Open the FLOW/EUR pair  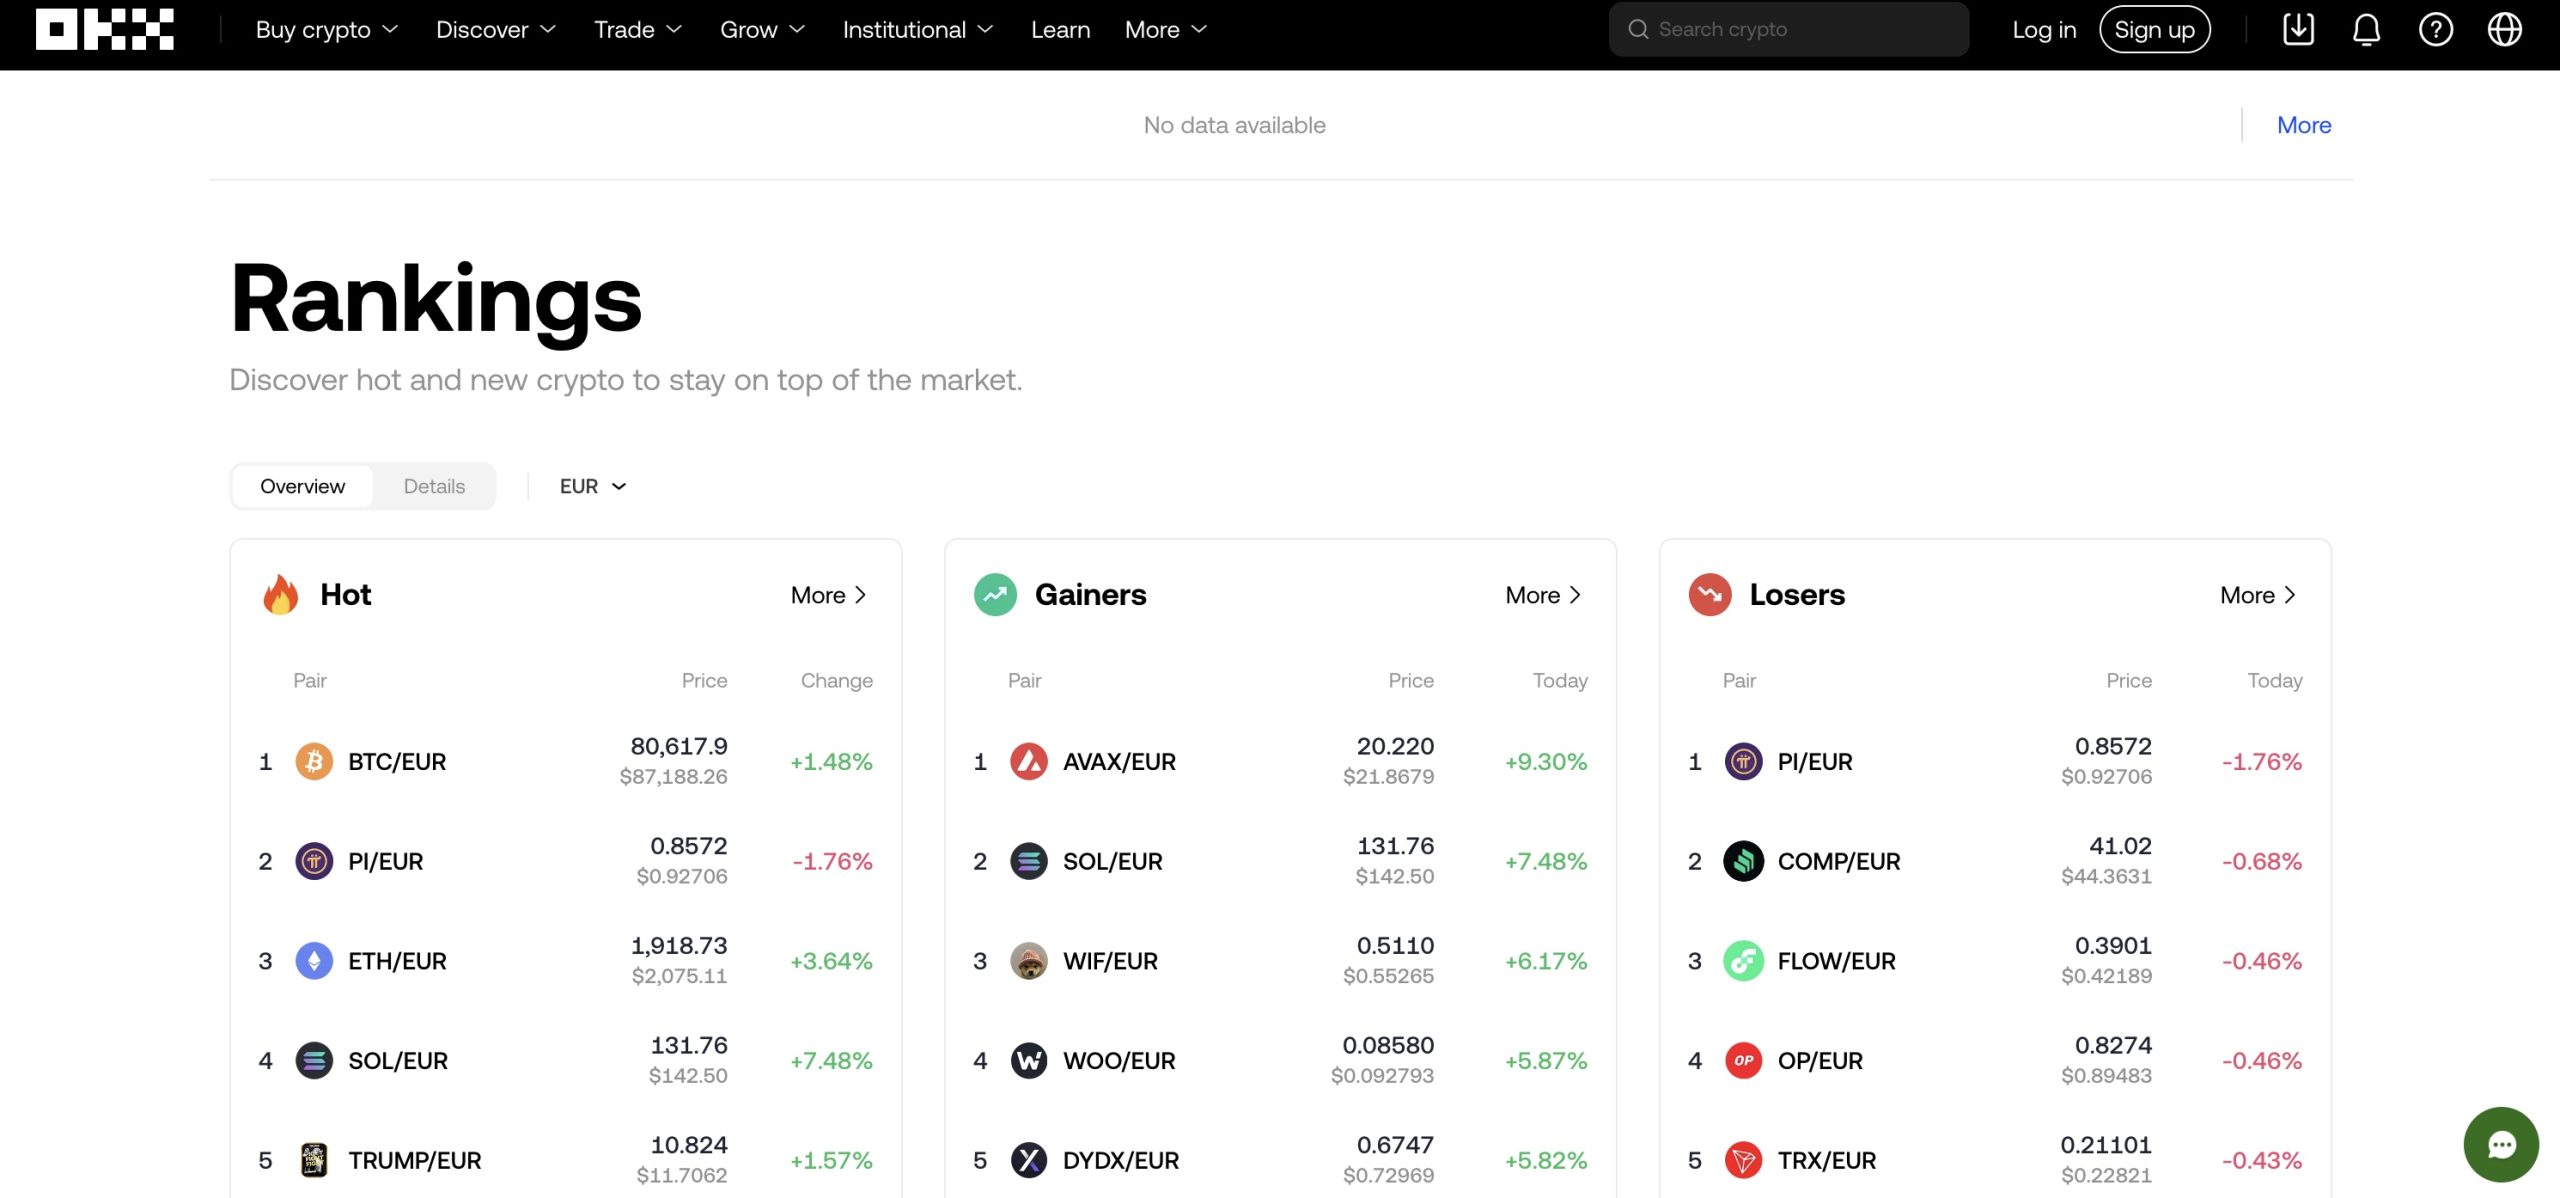pyautogui.click(x=1836, y=961)
